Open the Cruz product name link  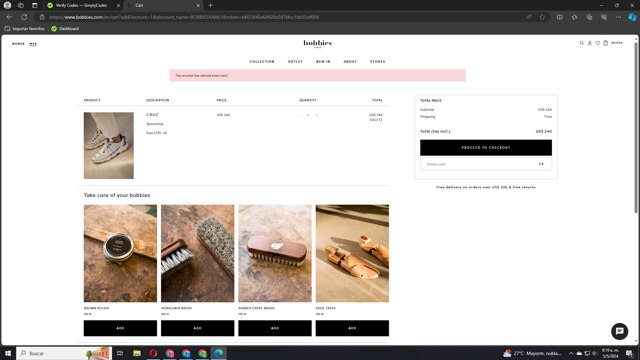[152, 115]
